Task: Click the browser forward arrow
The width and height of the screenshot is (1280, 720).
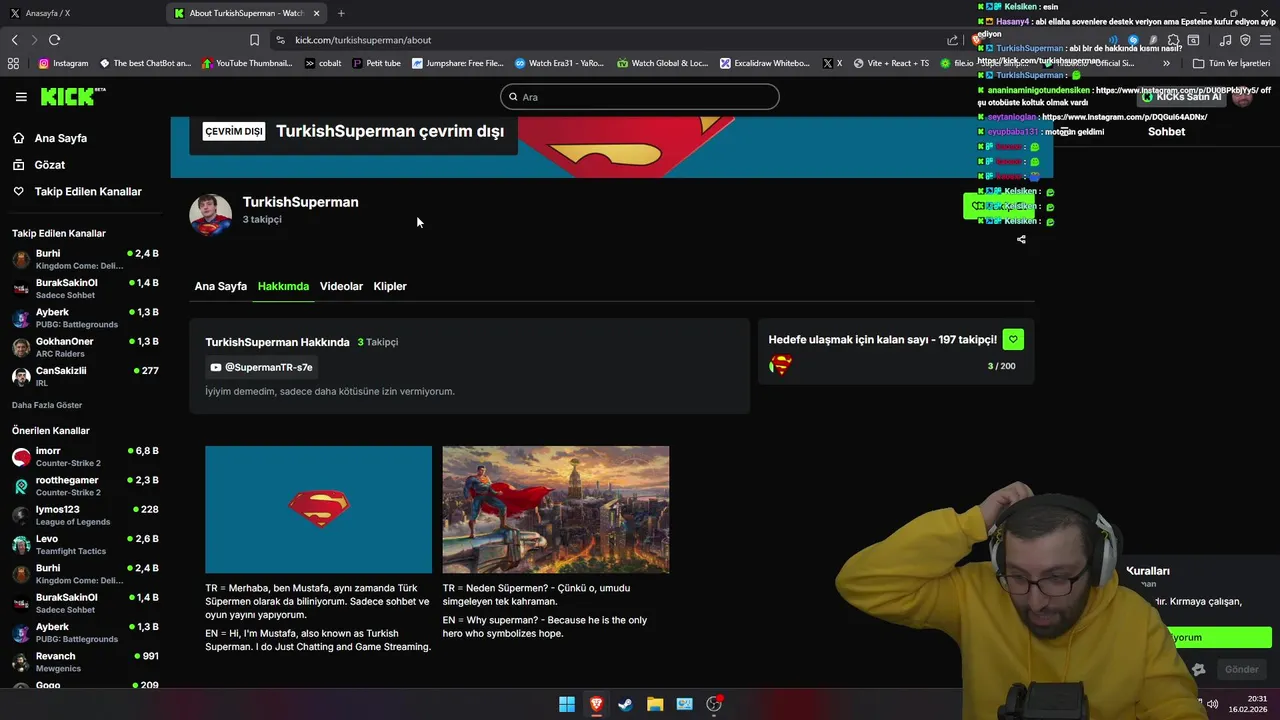Action: pyautogui.click(x=34, y=40)
